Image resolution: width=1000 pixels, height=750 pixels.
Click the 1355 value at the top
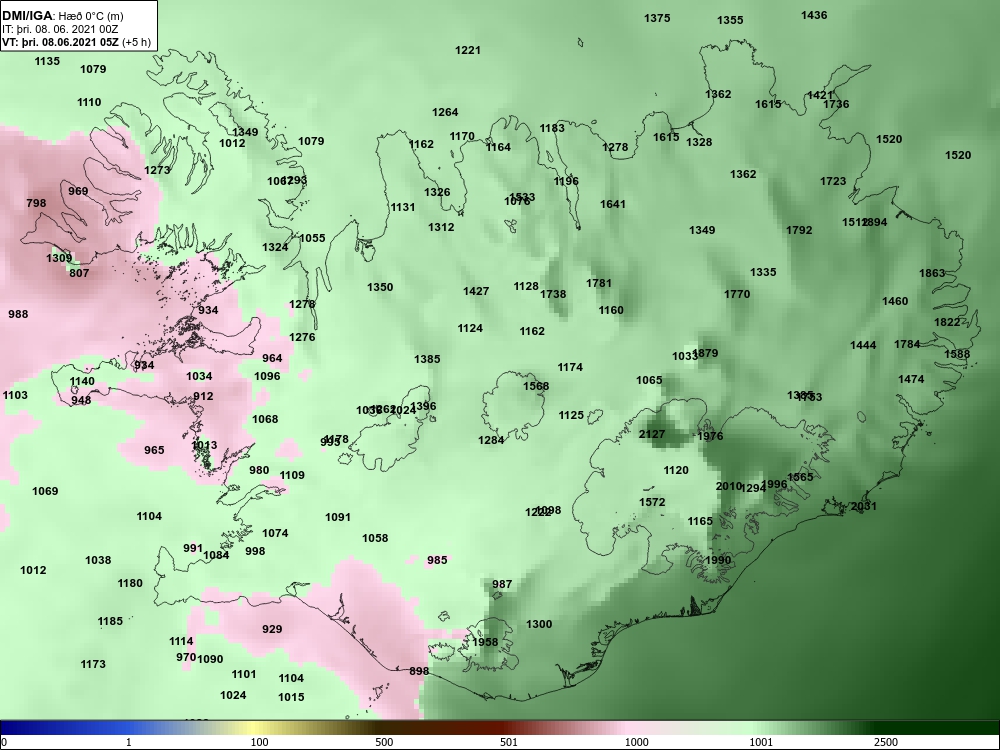[x=730, y=20]
